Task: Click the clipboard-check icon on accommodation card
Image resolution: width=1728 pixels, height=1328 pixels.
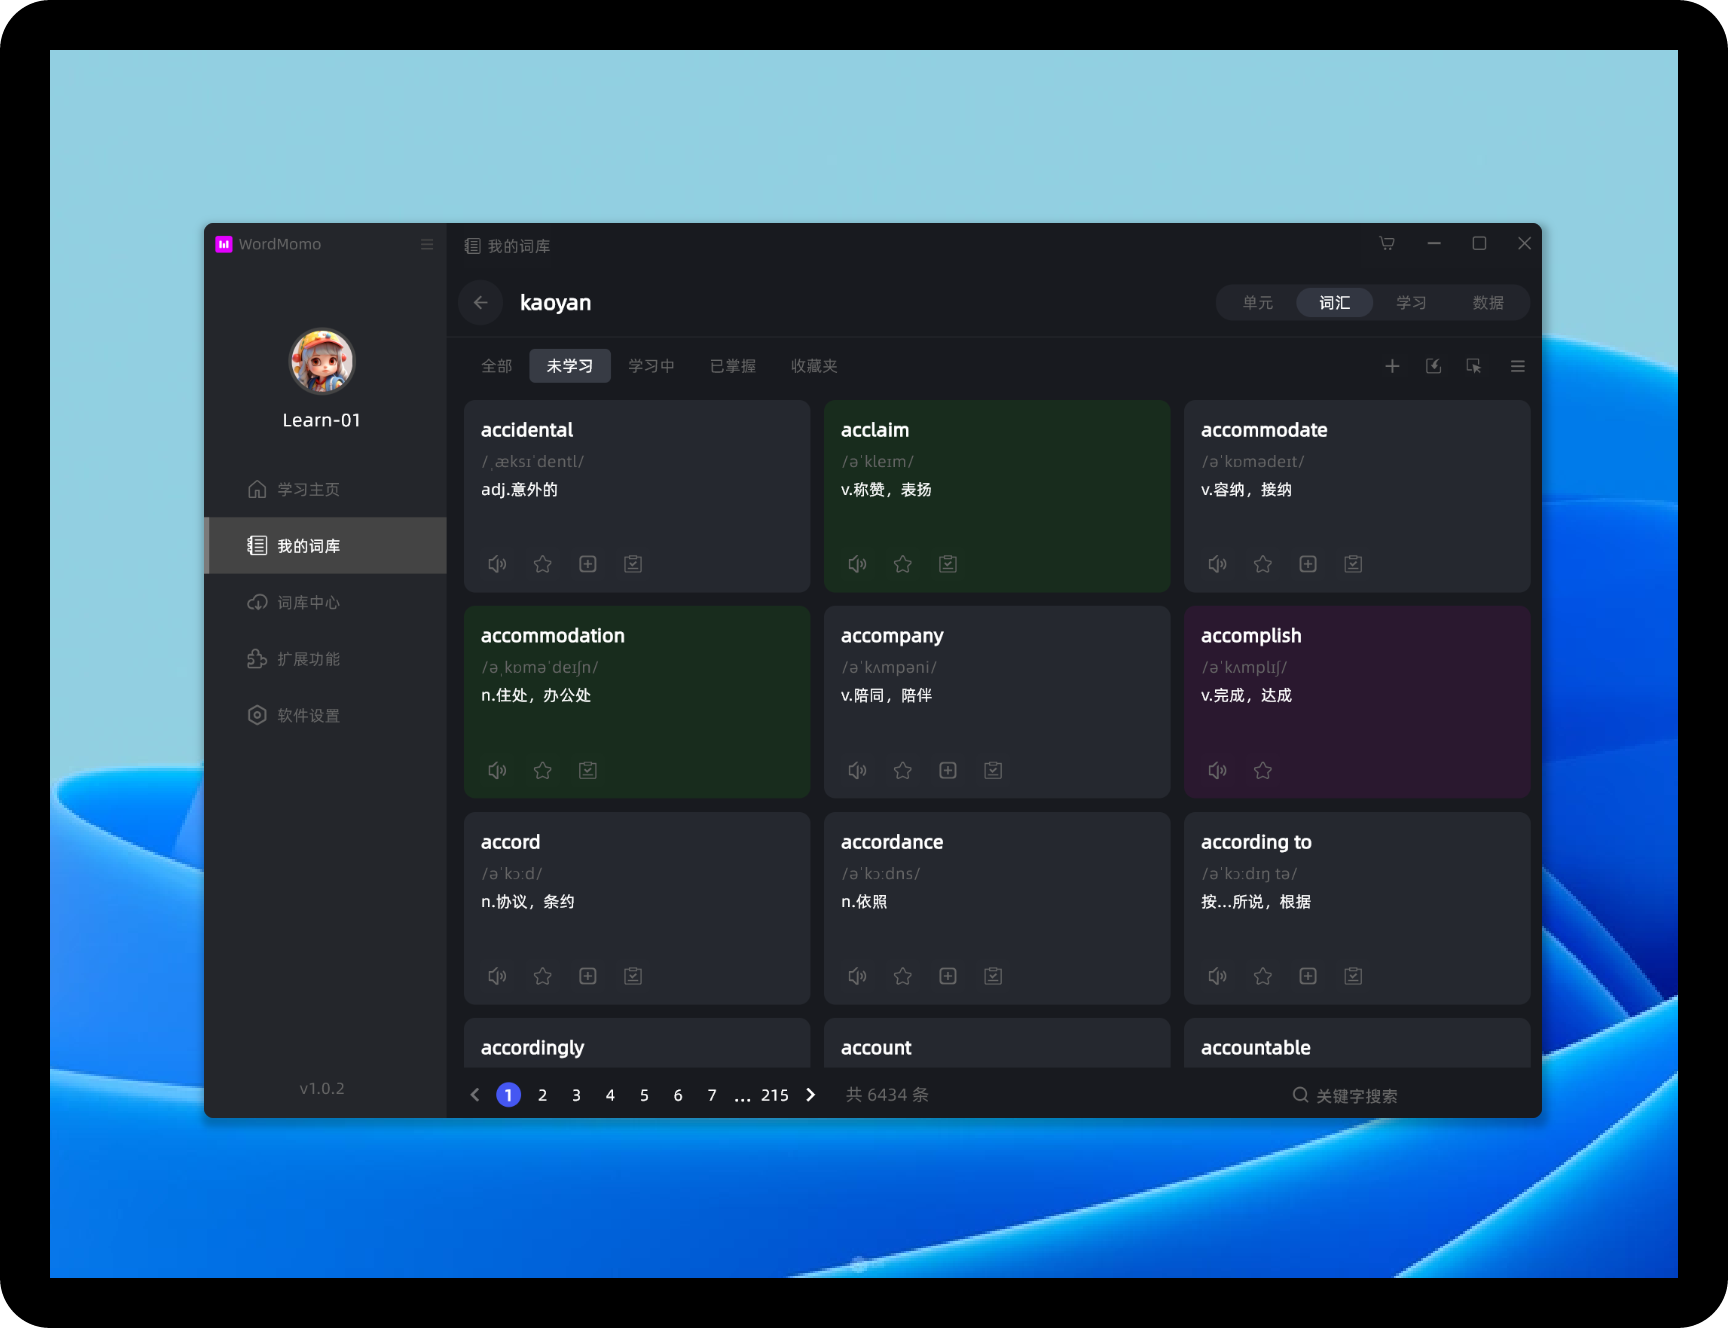Action: [588, 770]
